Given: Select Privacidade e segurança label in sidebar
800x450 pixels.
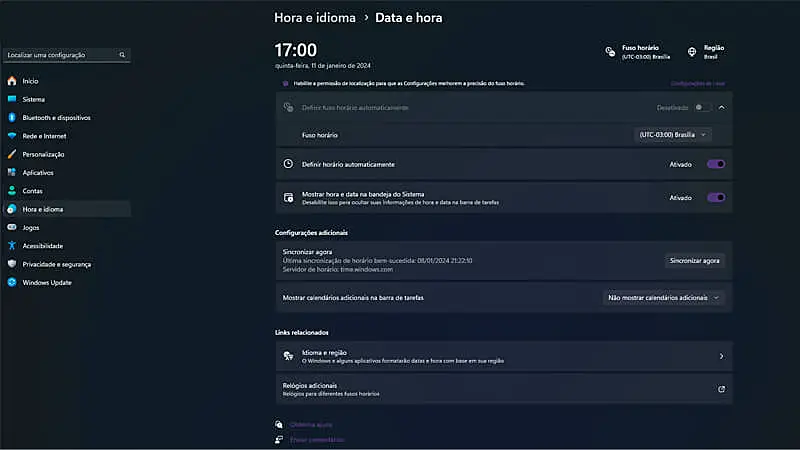Looking at the screenshot, I should (x=57, y=264).
